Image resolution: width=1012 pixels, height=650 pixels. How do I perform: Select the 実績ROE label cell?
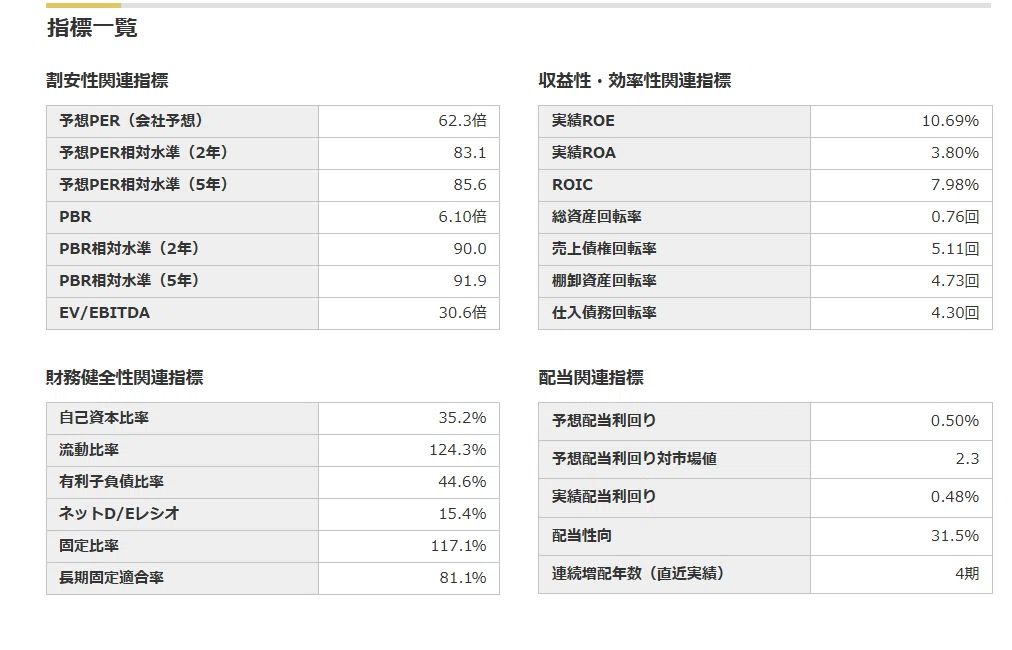tap(674, 121)
